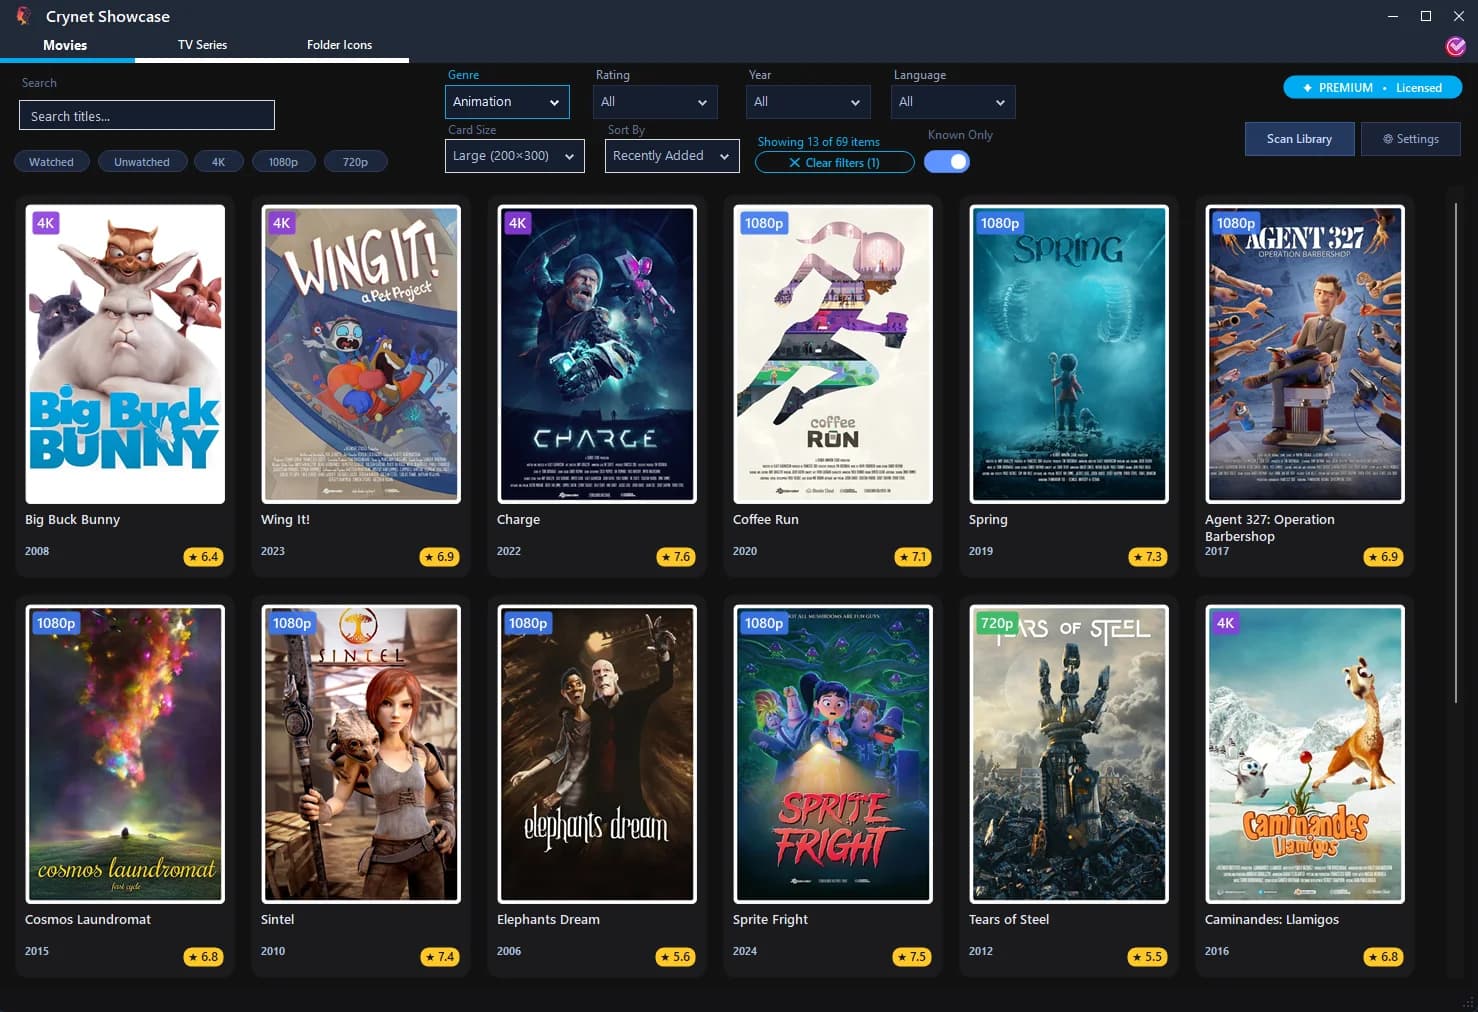Toggle the 4K quality filter chip
This screenshot has width=1478, height=1012.
pos(218,161)
